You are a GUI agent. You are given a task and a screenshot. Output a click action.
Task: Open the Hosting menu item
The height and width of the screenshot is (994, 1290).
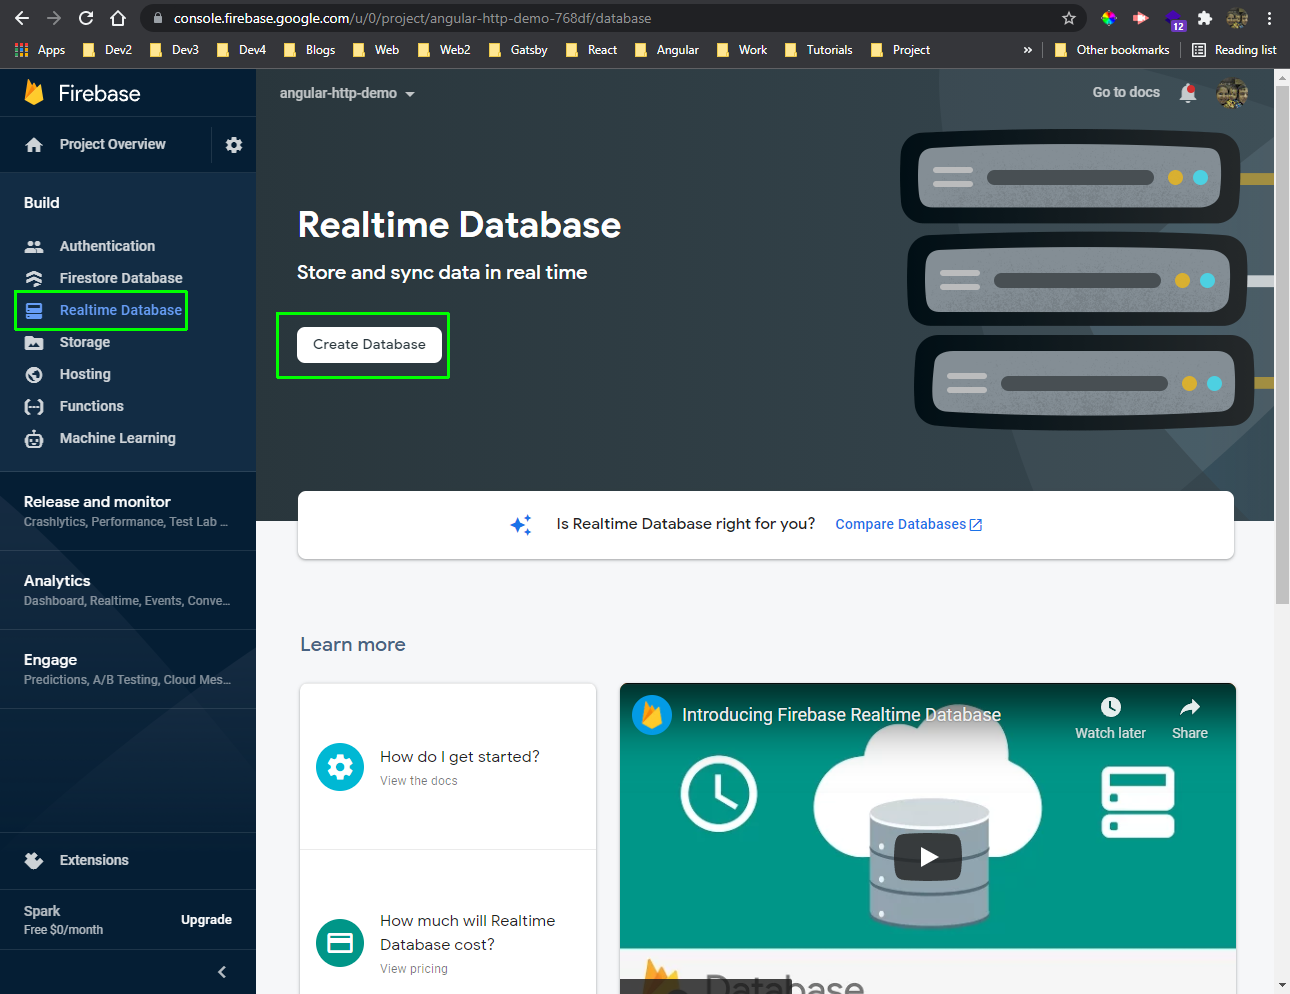click(x=85, y=374)
